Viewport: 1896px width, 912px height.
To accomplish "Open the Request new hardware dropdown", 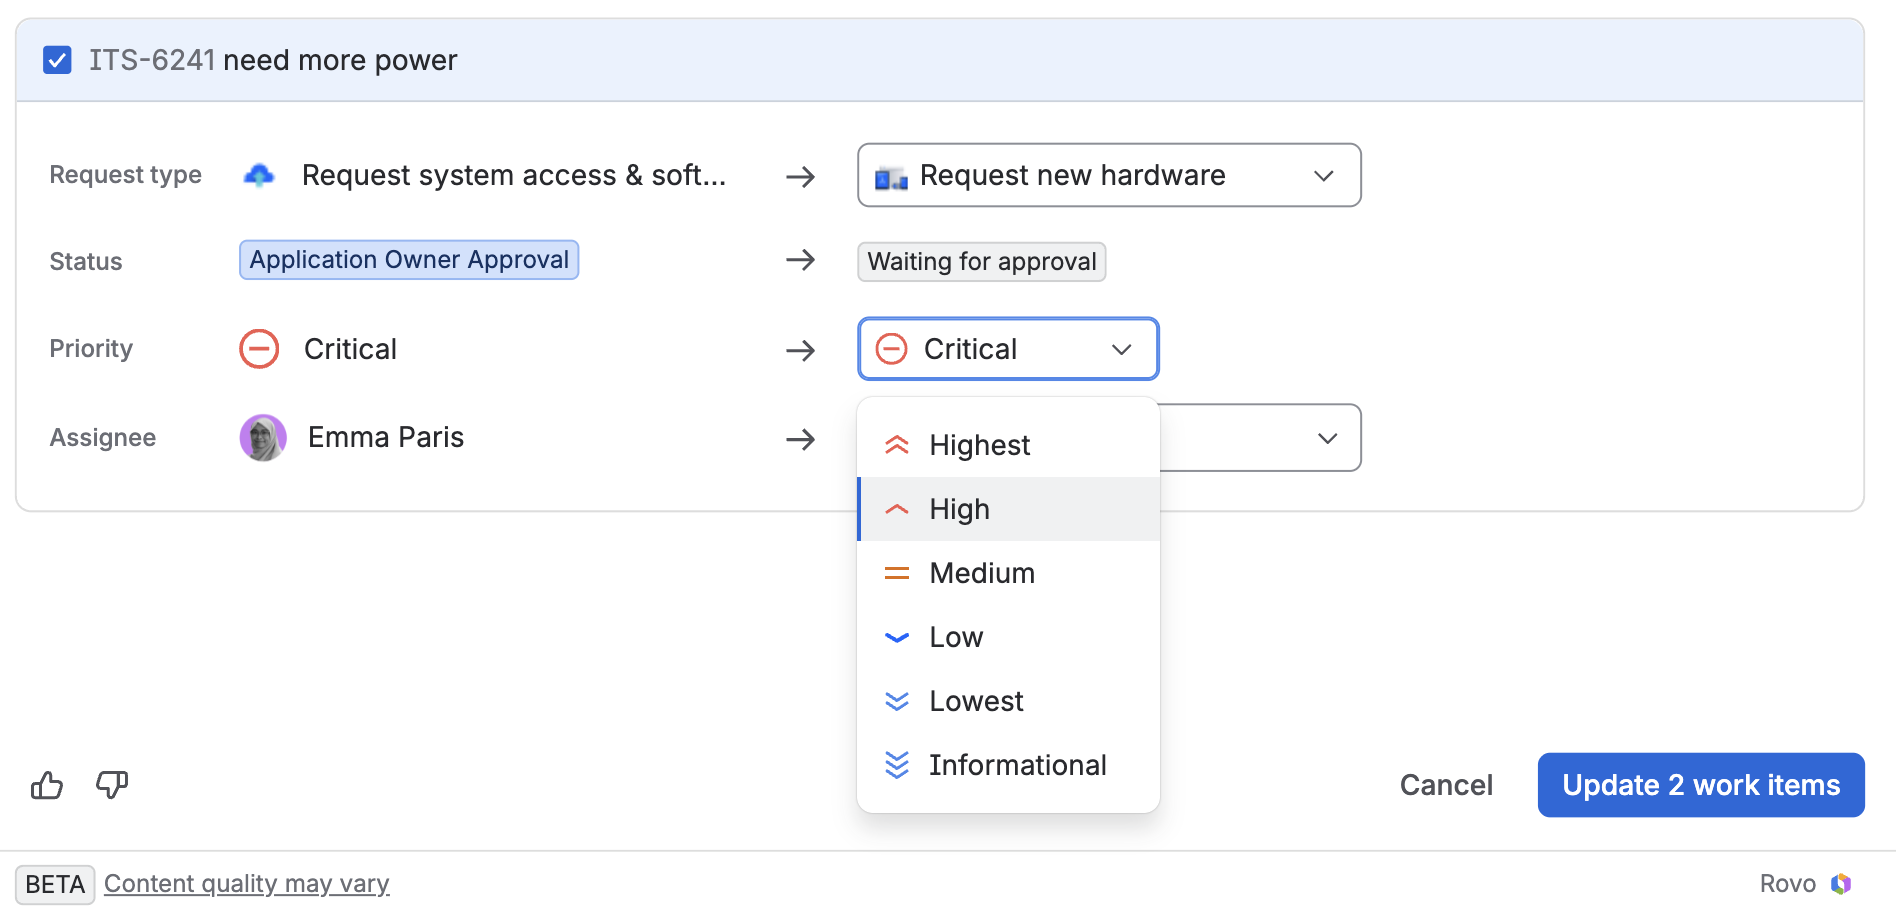I will click(1109, 175).
